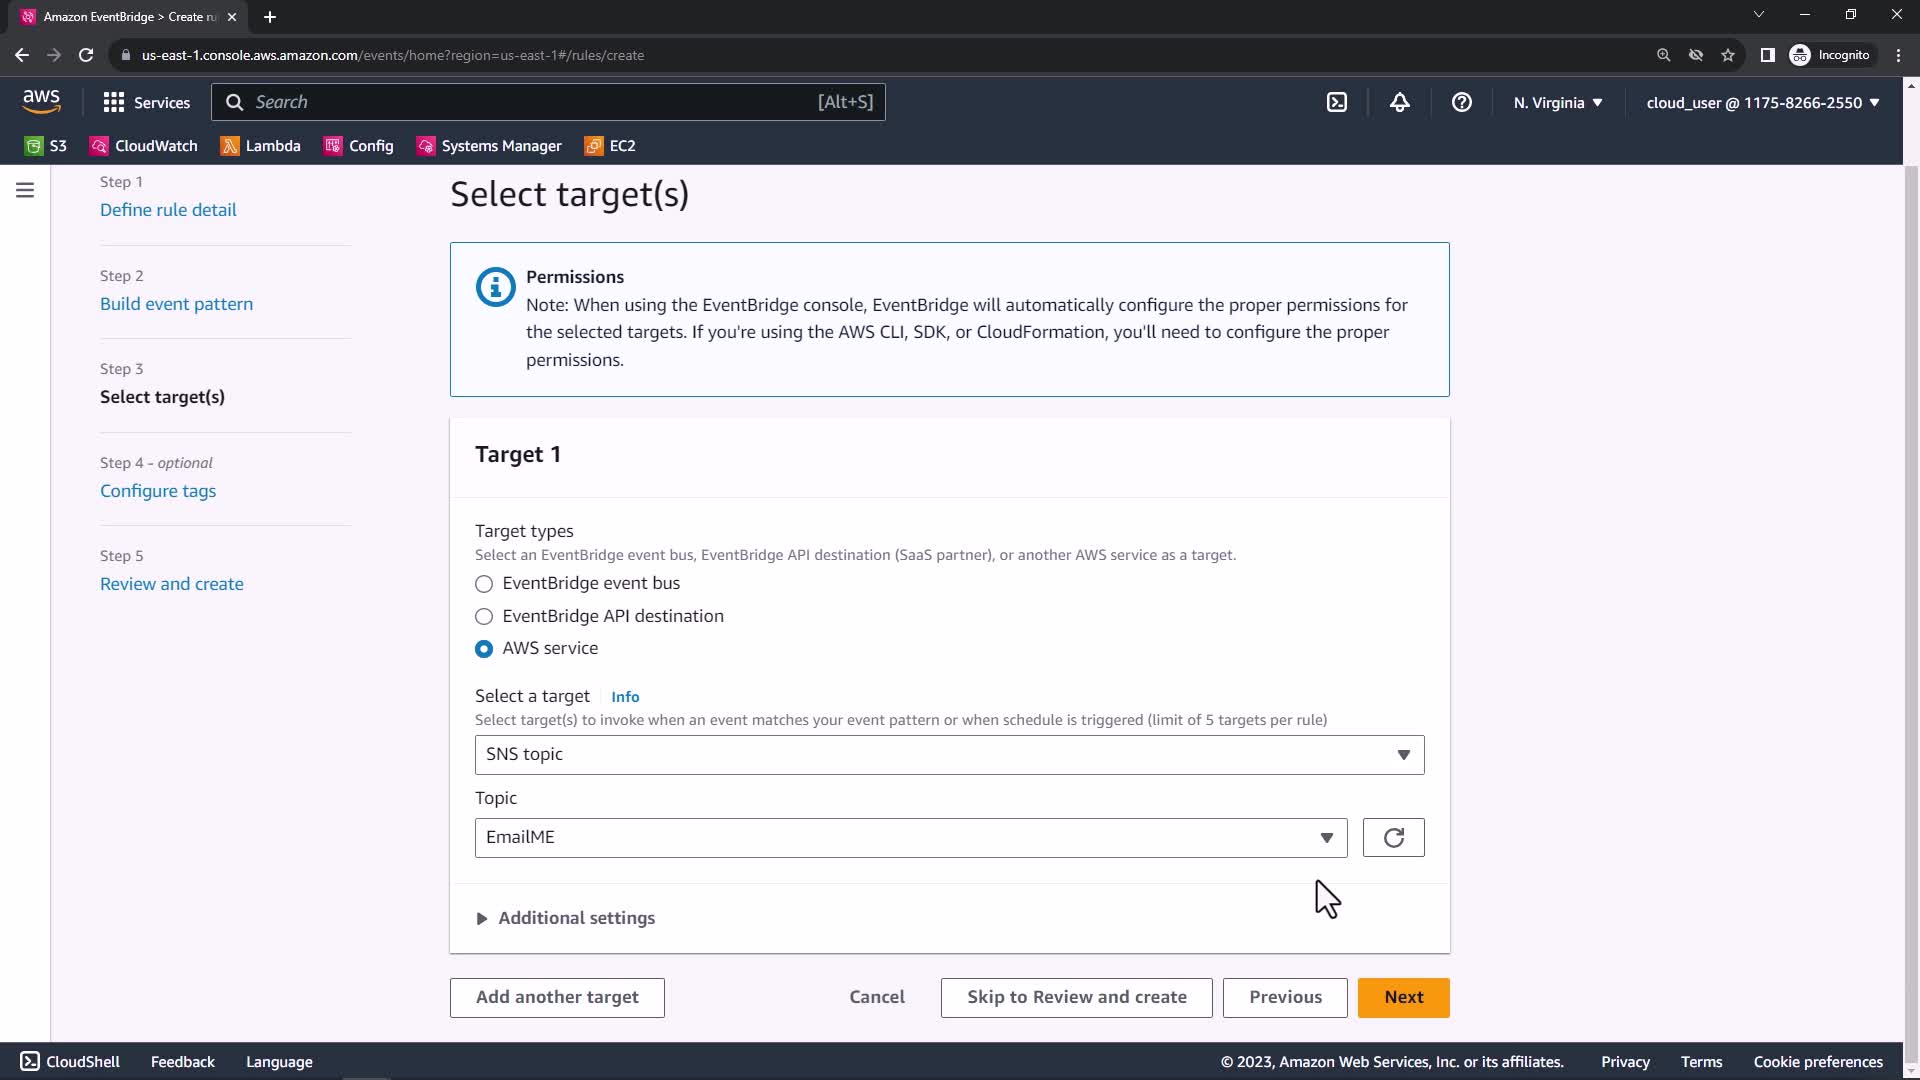This screenshot has width=1920, height=1080.
Task: Click the AWS console search field
Action: (547, 102)
